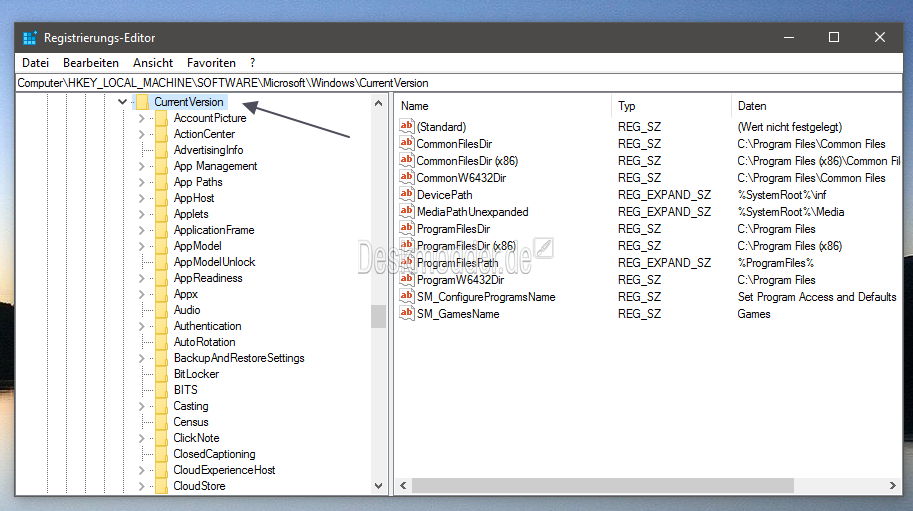Click the values pane scroll left arrow
This screenshot has width=913, height=511.
(403, 485)
